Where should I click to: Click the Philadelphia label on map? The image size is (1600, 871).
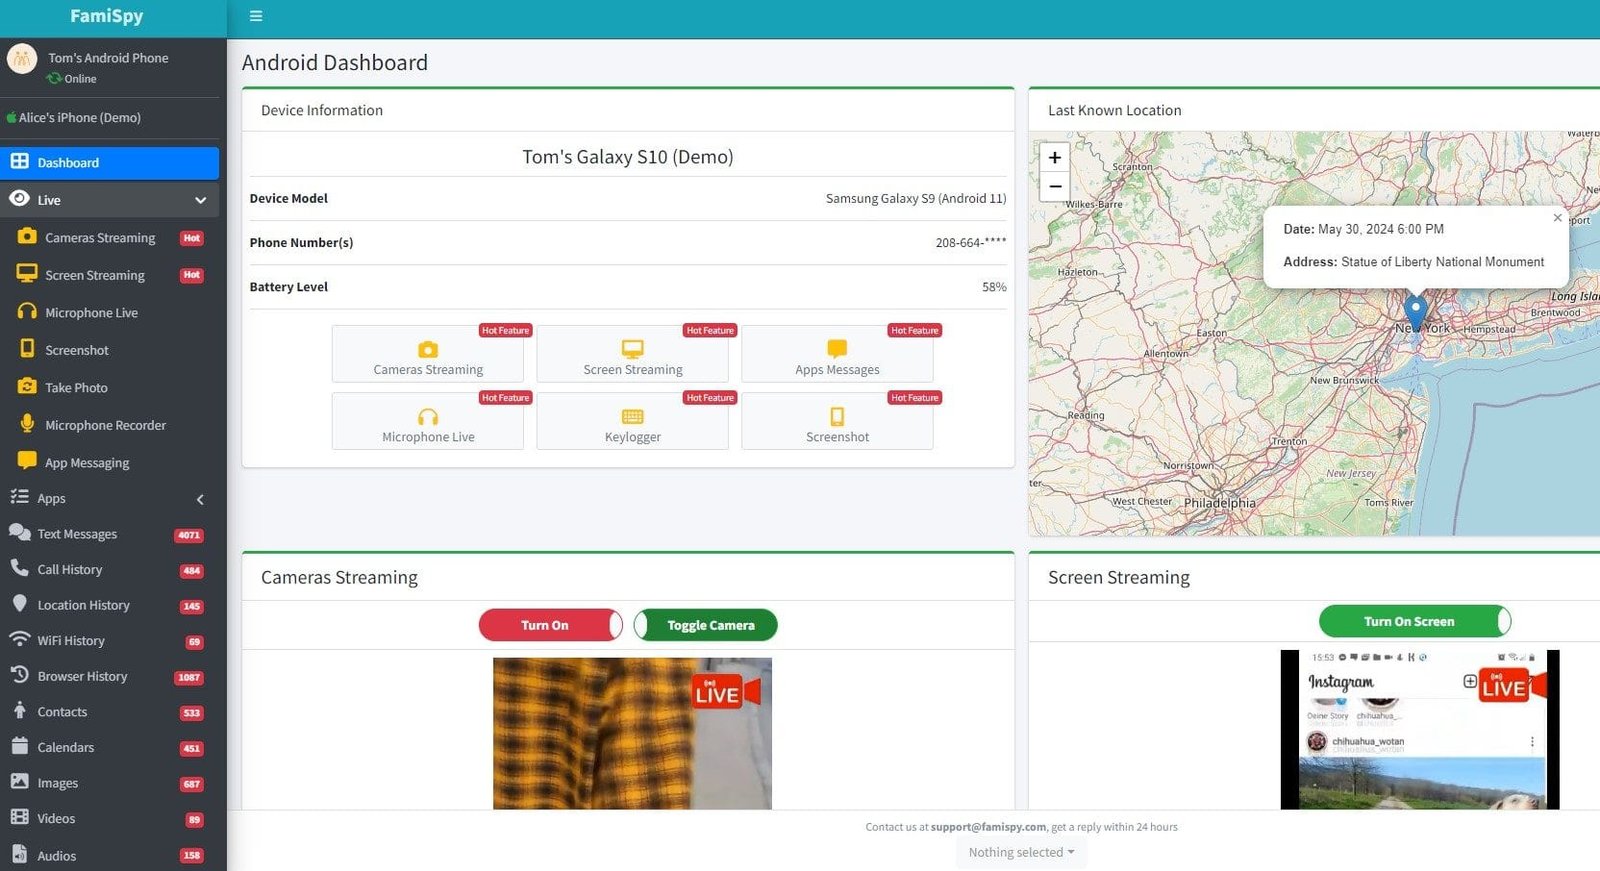pos(1220,503)
